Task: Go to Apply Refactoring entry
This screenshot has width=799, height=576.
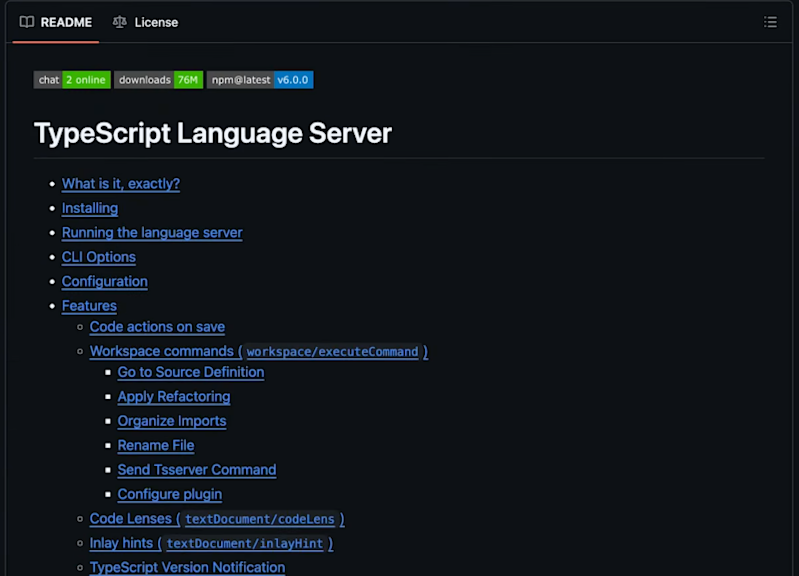Action: coord(174,397)
